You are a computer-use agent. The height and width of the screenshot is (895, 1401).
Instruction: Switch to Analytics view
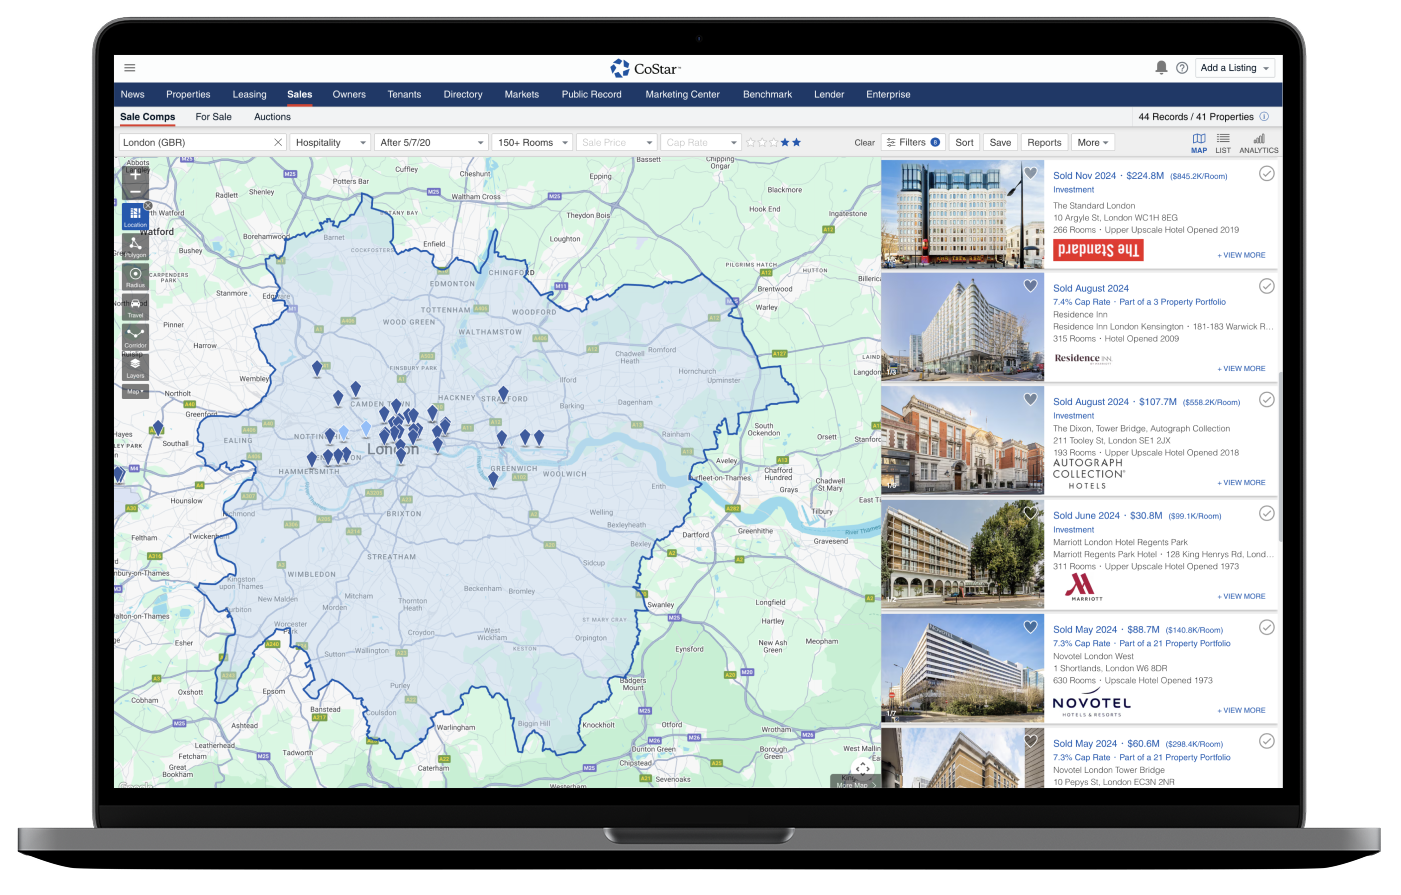click(x=1258, y=143)
